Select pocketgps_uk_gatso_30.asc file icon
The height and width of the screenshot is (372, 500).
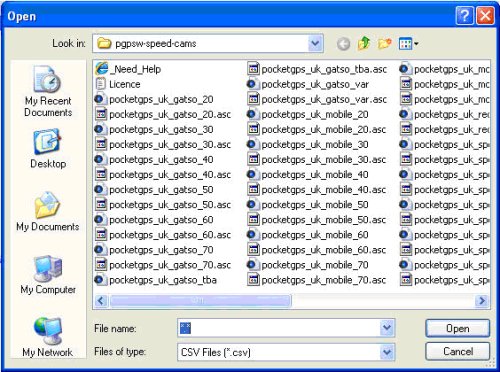click(101, 144)
